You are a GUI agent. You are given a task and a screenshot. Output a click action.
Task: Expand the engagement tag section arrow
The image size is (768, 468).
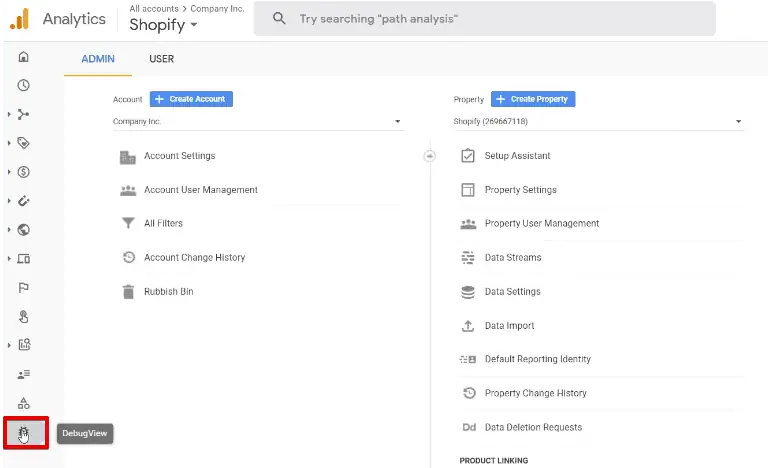pyautogui.click(x=9, y=143)
